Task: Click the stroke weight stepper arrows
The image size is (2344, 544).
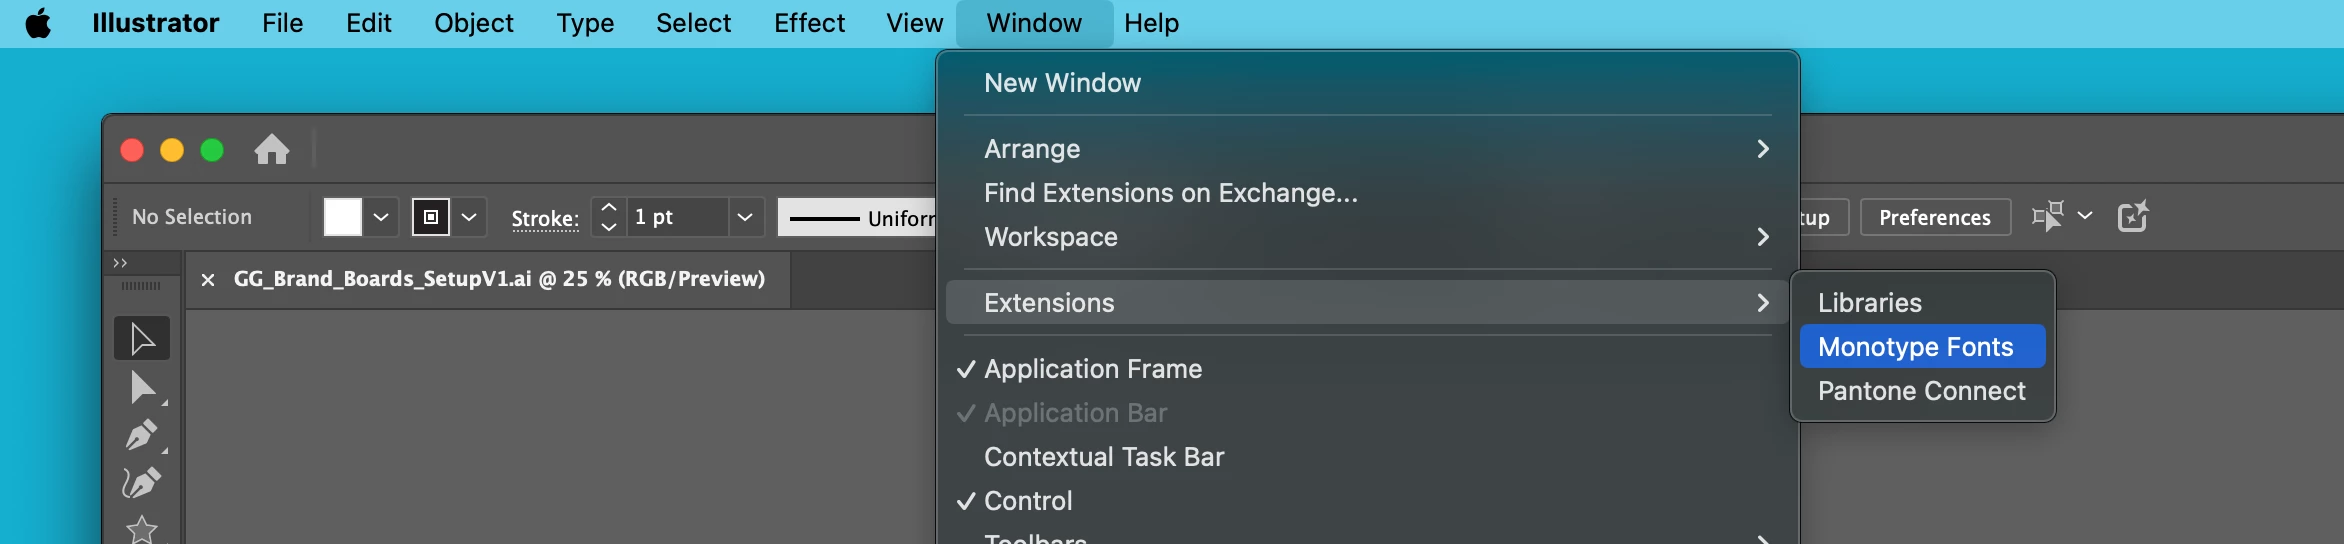Action: [609, 217]
